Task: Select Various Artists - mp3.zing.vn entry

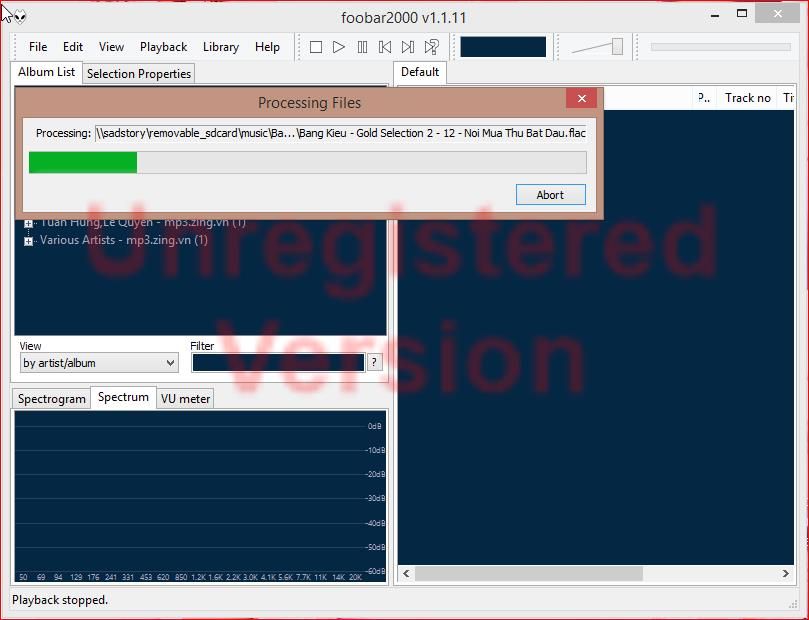Action: point(124,240)
